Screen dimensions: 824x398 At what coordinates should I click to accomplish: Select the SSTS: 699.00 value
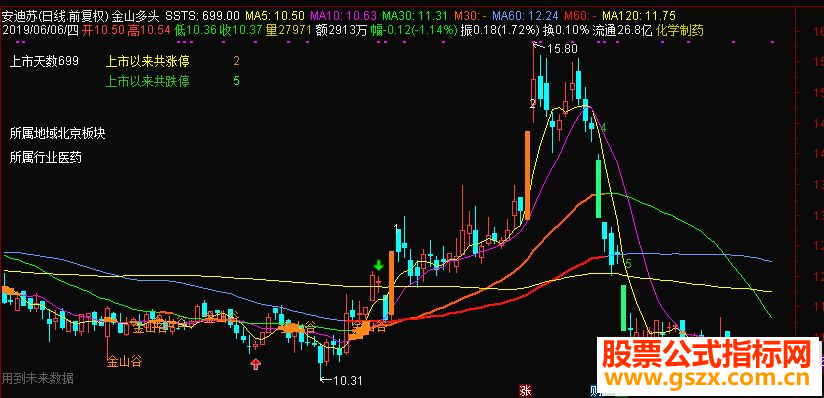pos(203,16)
